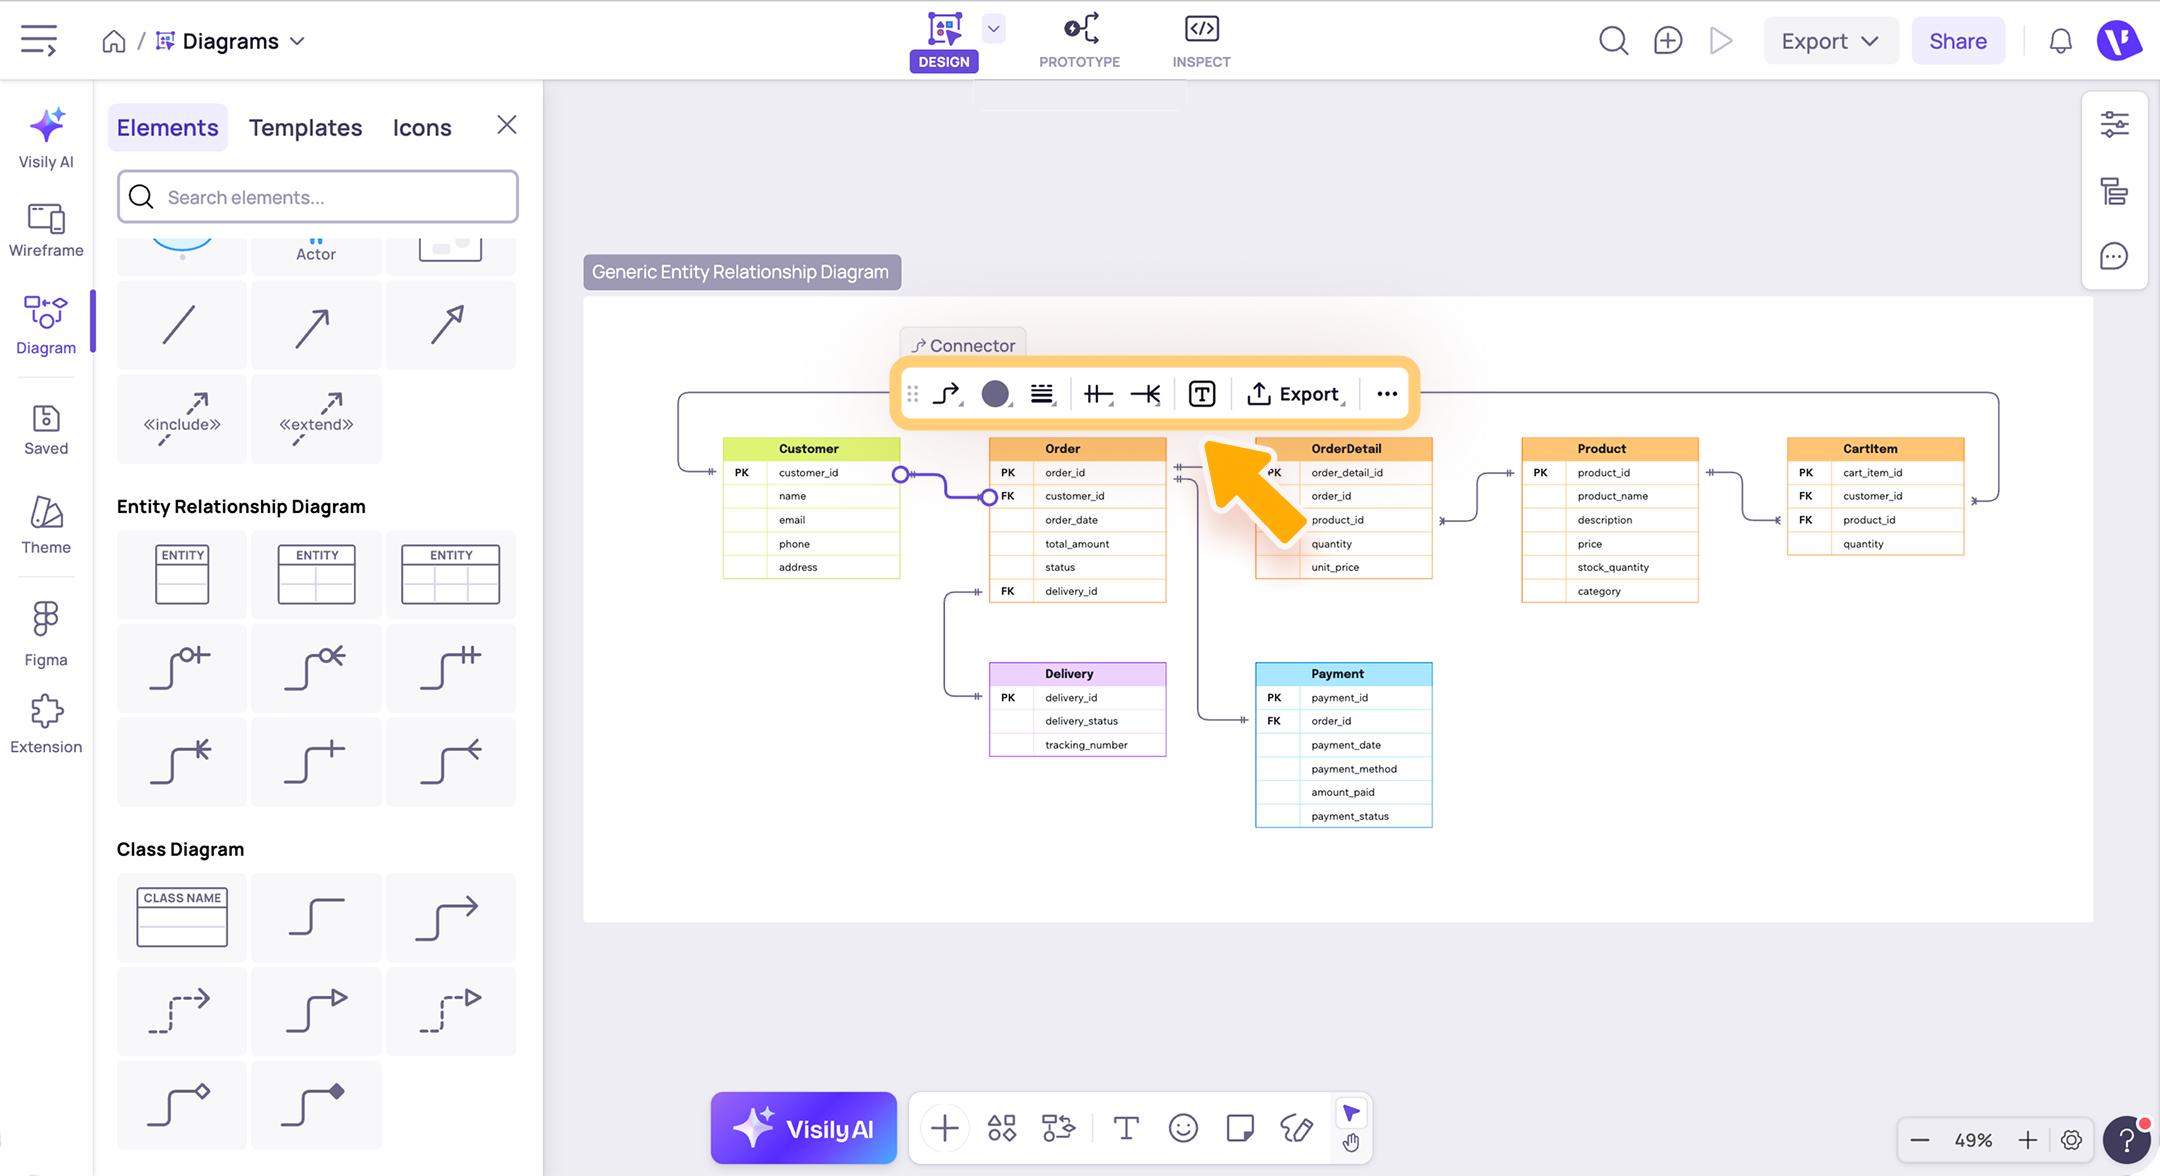
Task: Select Generic Entity Relationship Diagram label
Action: click(740, 272)
